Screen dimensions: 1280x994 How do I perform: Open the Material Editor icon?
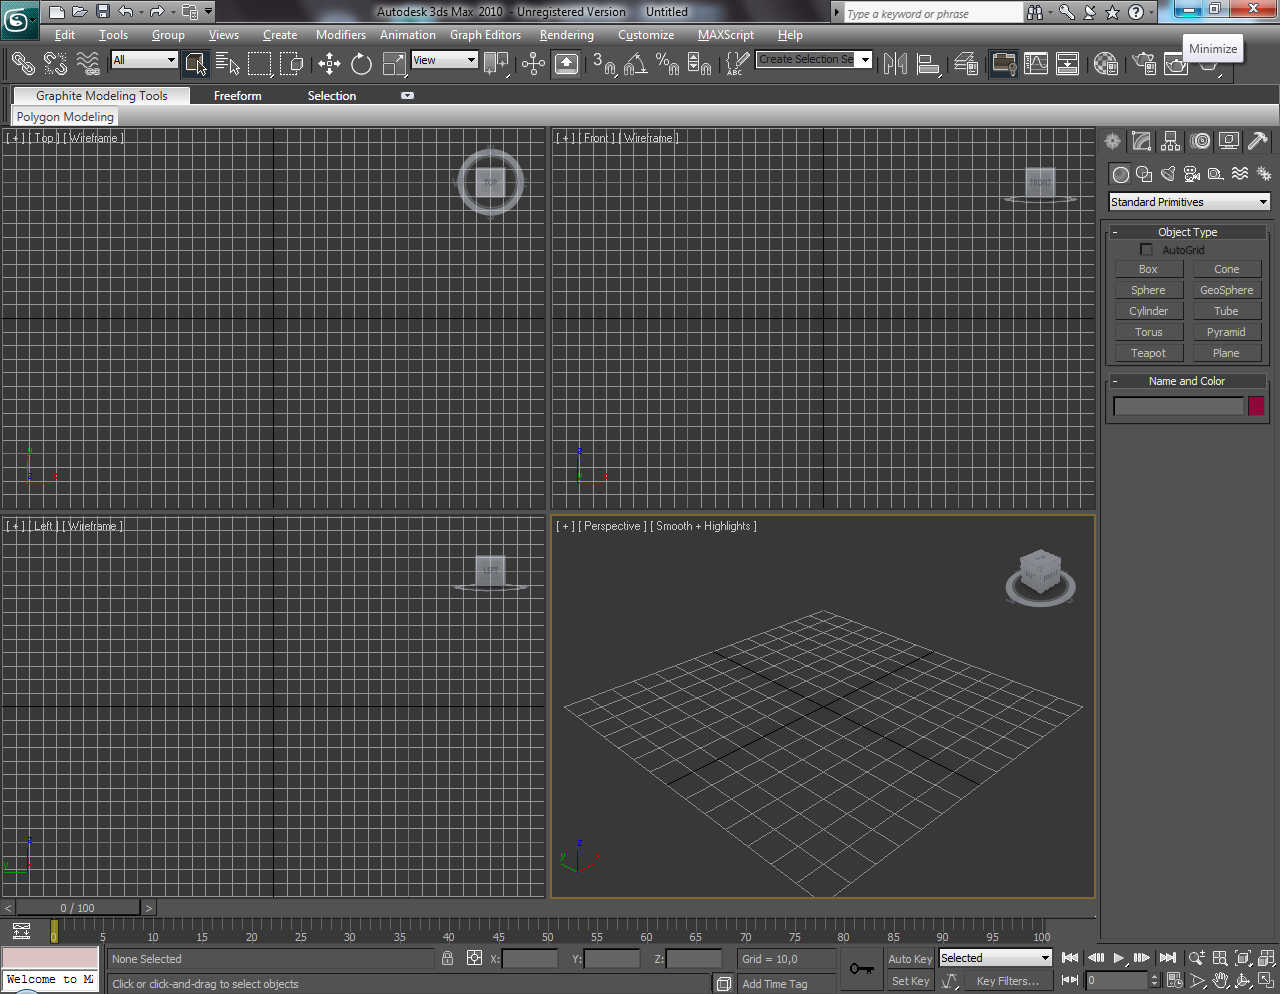(x=1105, y=65)
